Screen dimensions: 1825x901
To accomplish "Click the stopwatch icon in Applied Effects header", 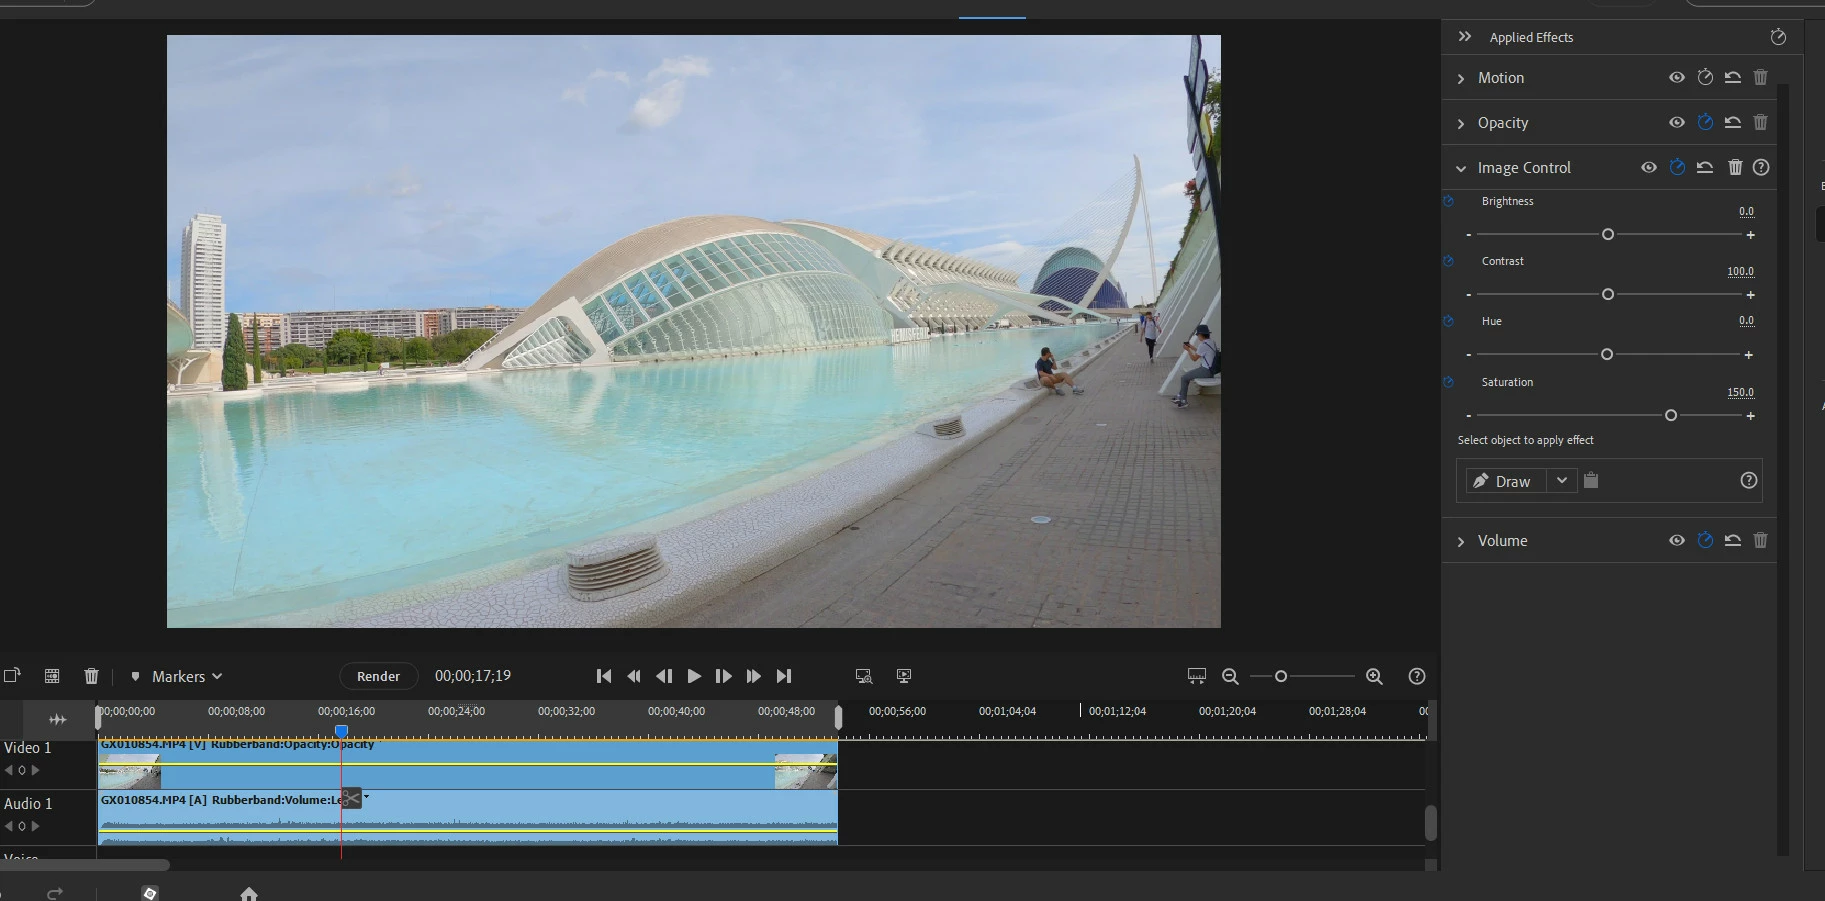I will [x=1778, y=37].
